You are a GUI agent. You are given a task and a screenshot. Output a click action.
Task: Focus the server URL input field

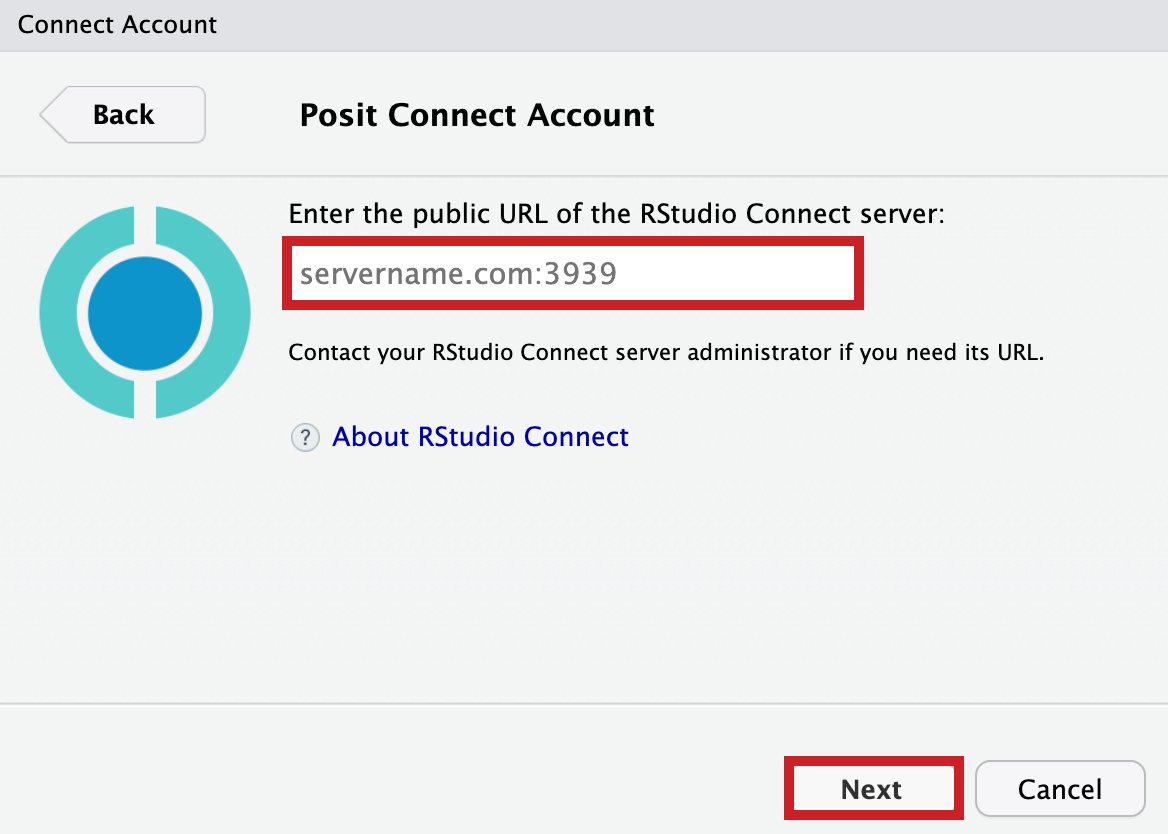click(x=572, y=273)
